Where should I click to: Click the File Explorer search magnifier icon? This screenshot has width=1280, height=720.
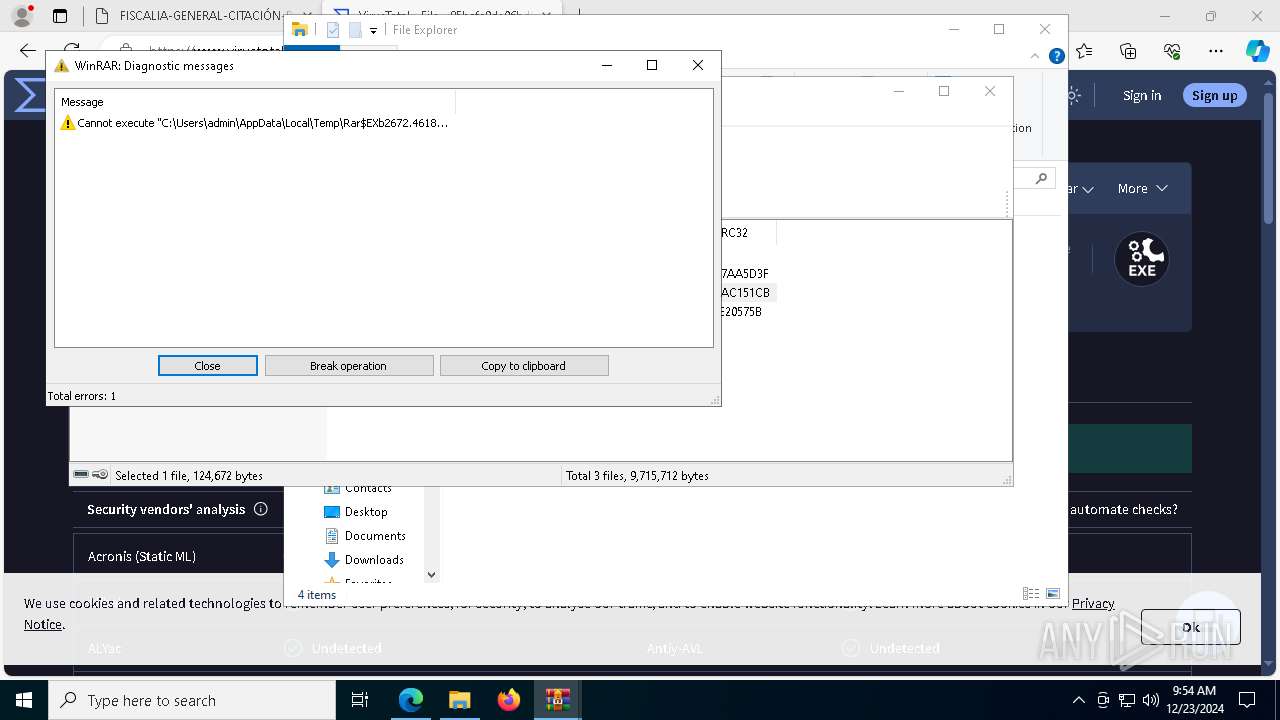(x=1041, y=178)
